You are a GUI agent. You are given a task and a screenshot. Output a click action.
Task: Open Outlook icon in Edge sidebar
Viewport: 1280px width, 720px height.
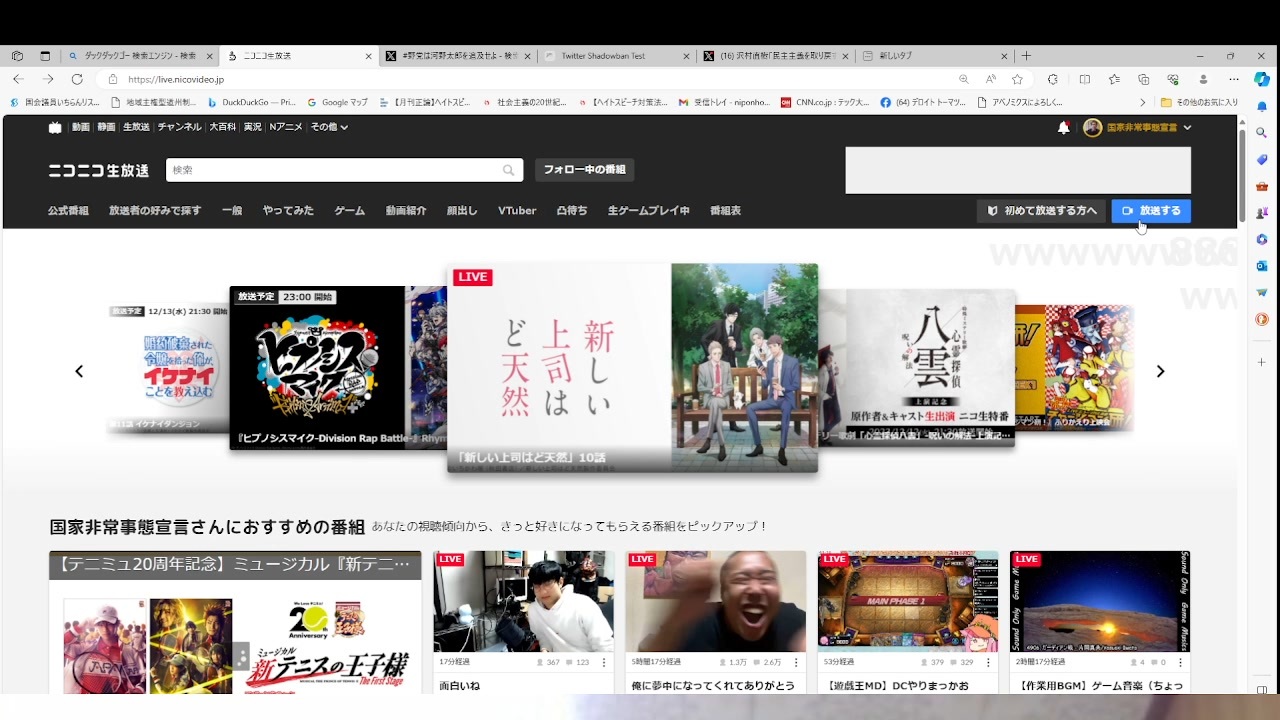click(1262, 266)
